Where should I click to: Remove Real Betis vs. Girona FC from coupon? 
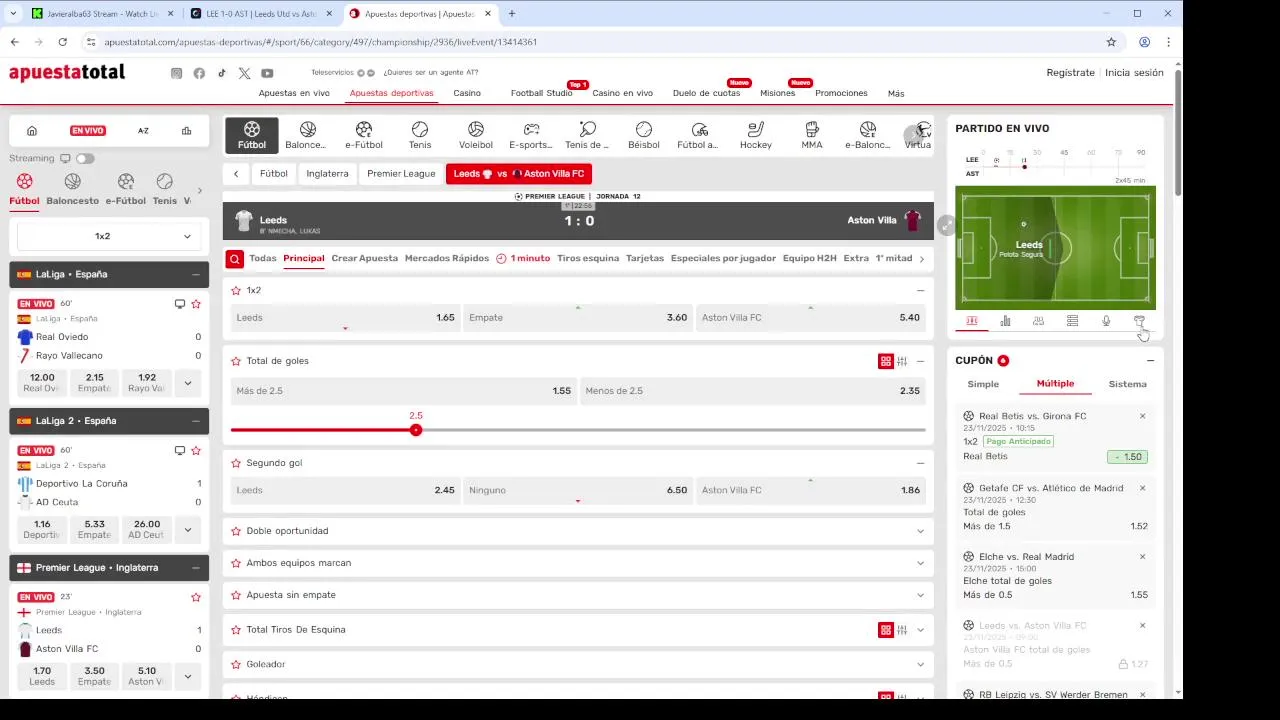coord(1143,416)
